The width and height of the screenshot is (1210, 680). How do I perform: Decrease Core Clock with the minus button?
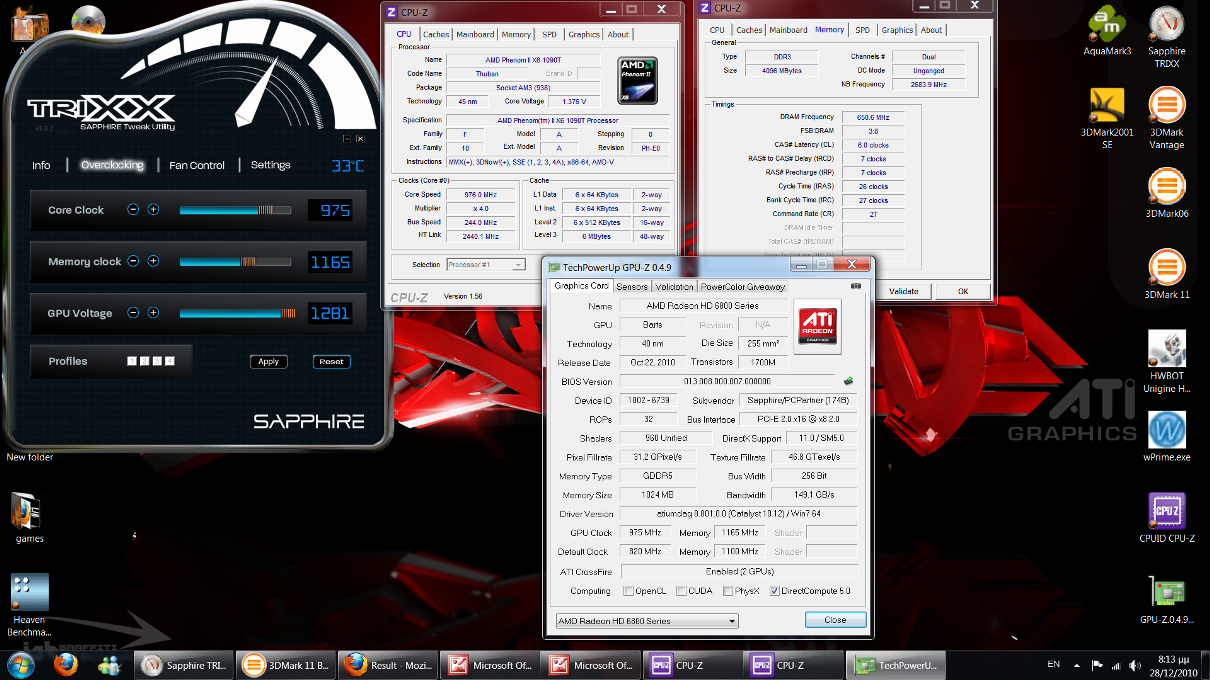point(133,210)
